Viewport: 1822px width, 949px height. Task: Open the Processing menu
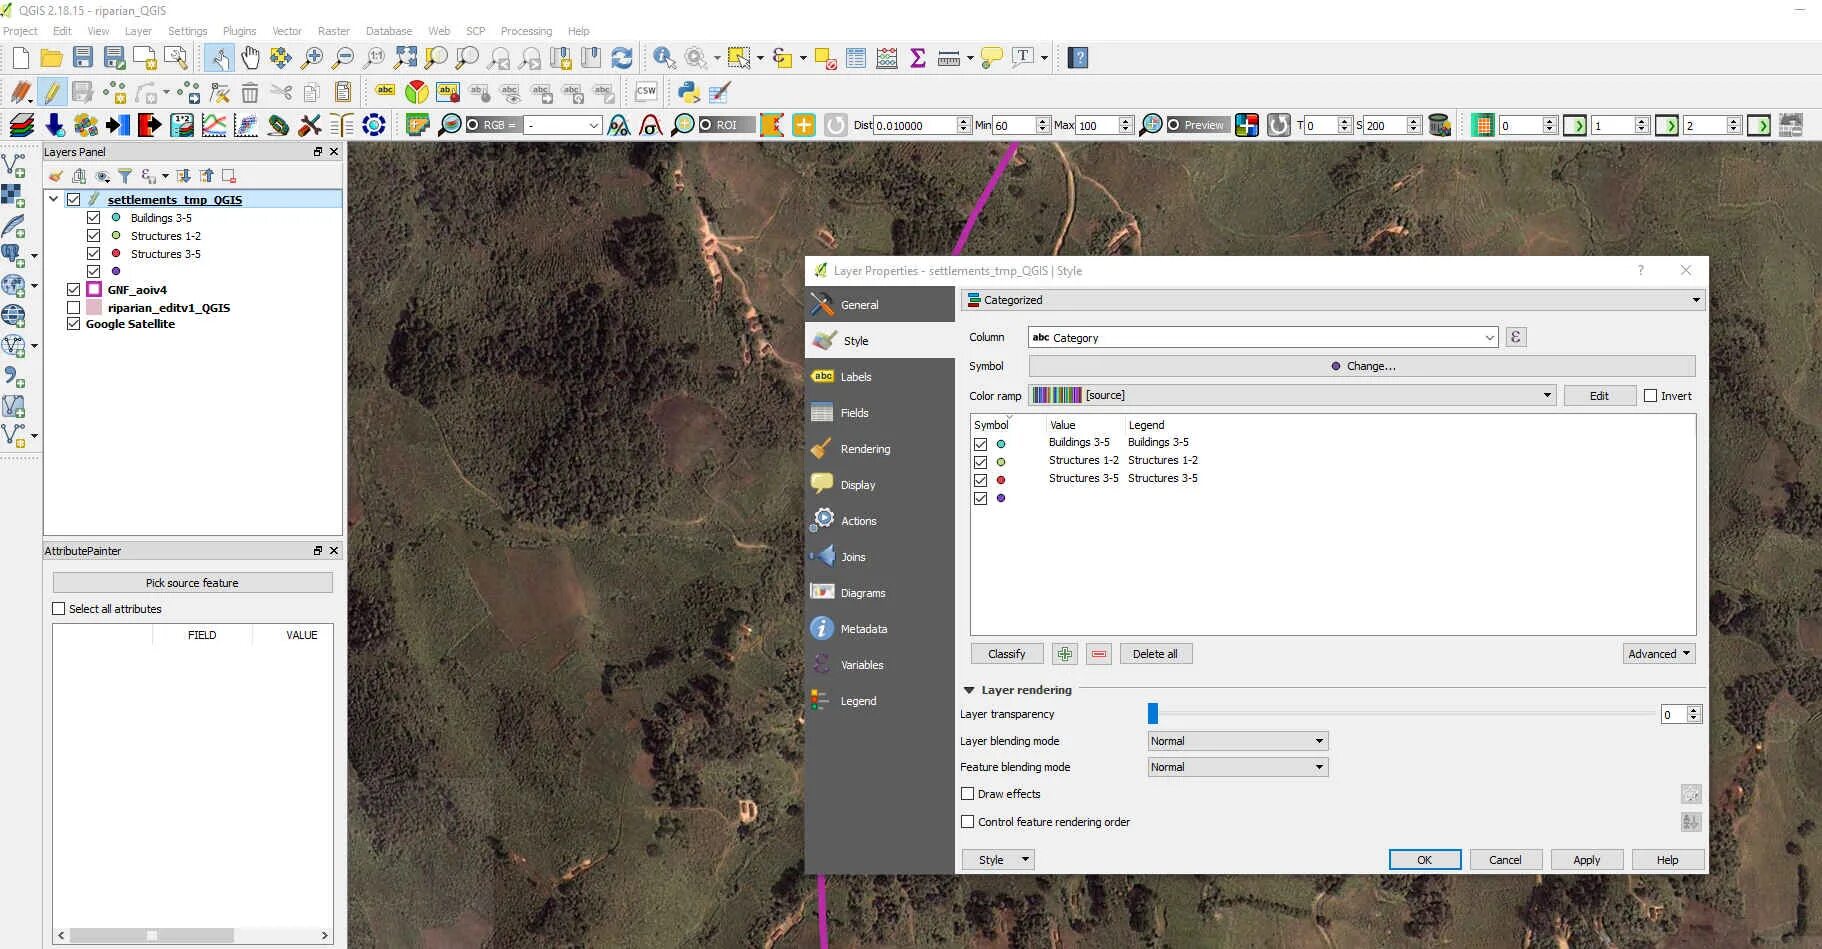526,31
